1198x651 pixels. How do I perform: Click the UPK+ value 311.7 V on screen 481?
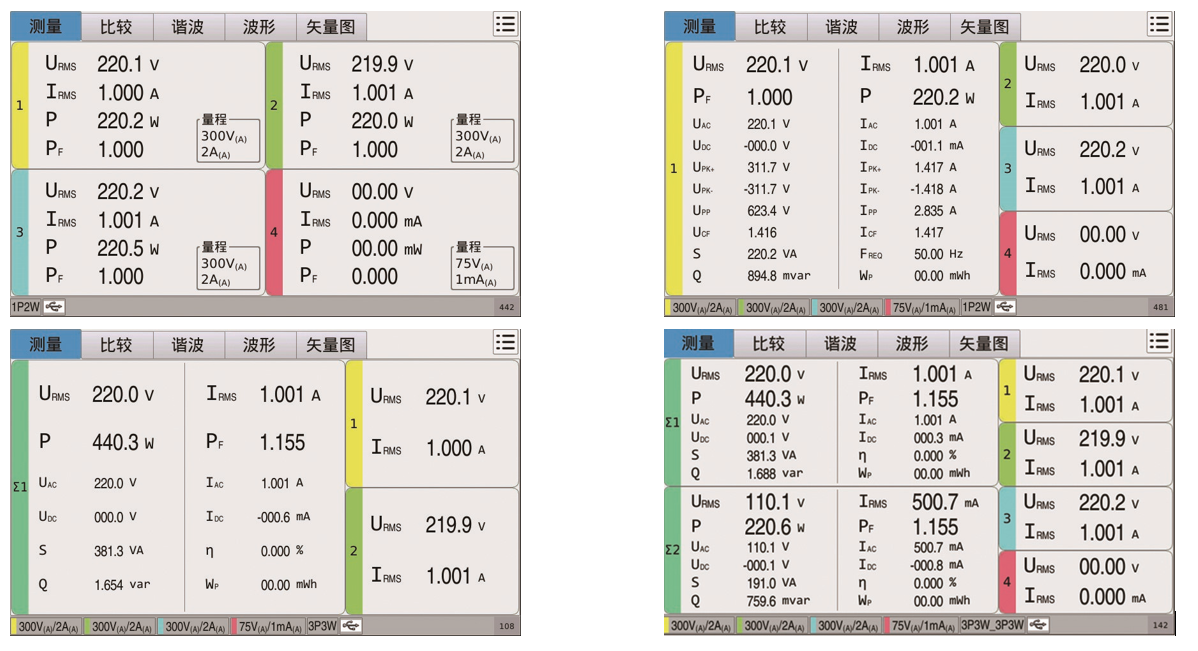pos(769,167)
